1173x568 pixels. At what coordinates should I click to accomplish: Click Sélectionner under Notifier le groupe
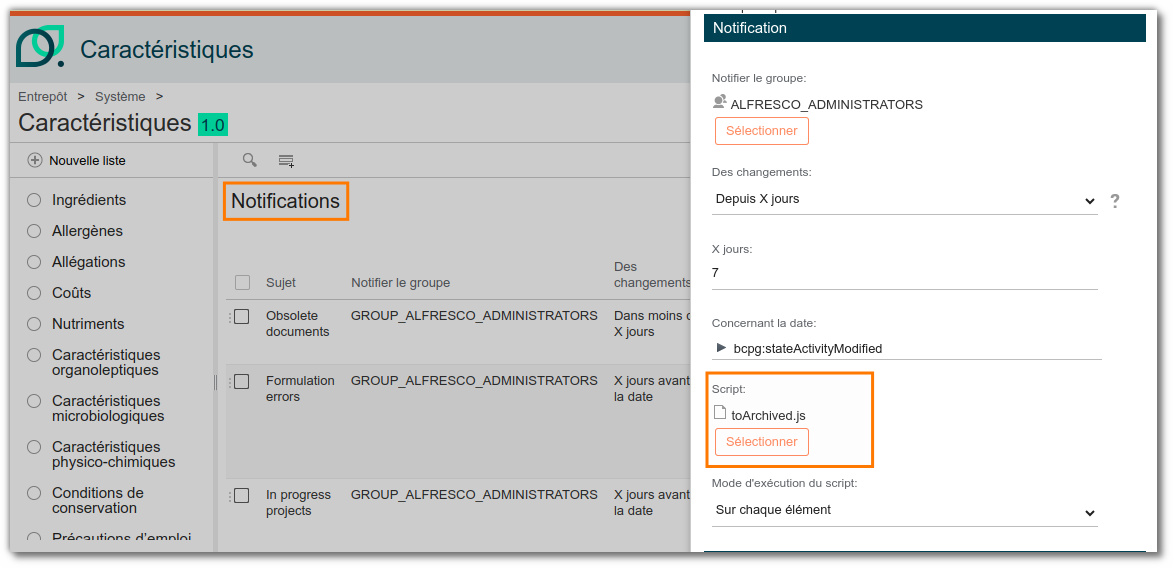click(x=762, y=131)
